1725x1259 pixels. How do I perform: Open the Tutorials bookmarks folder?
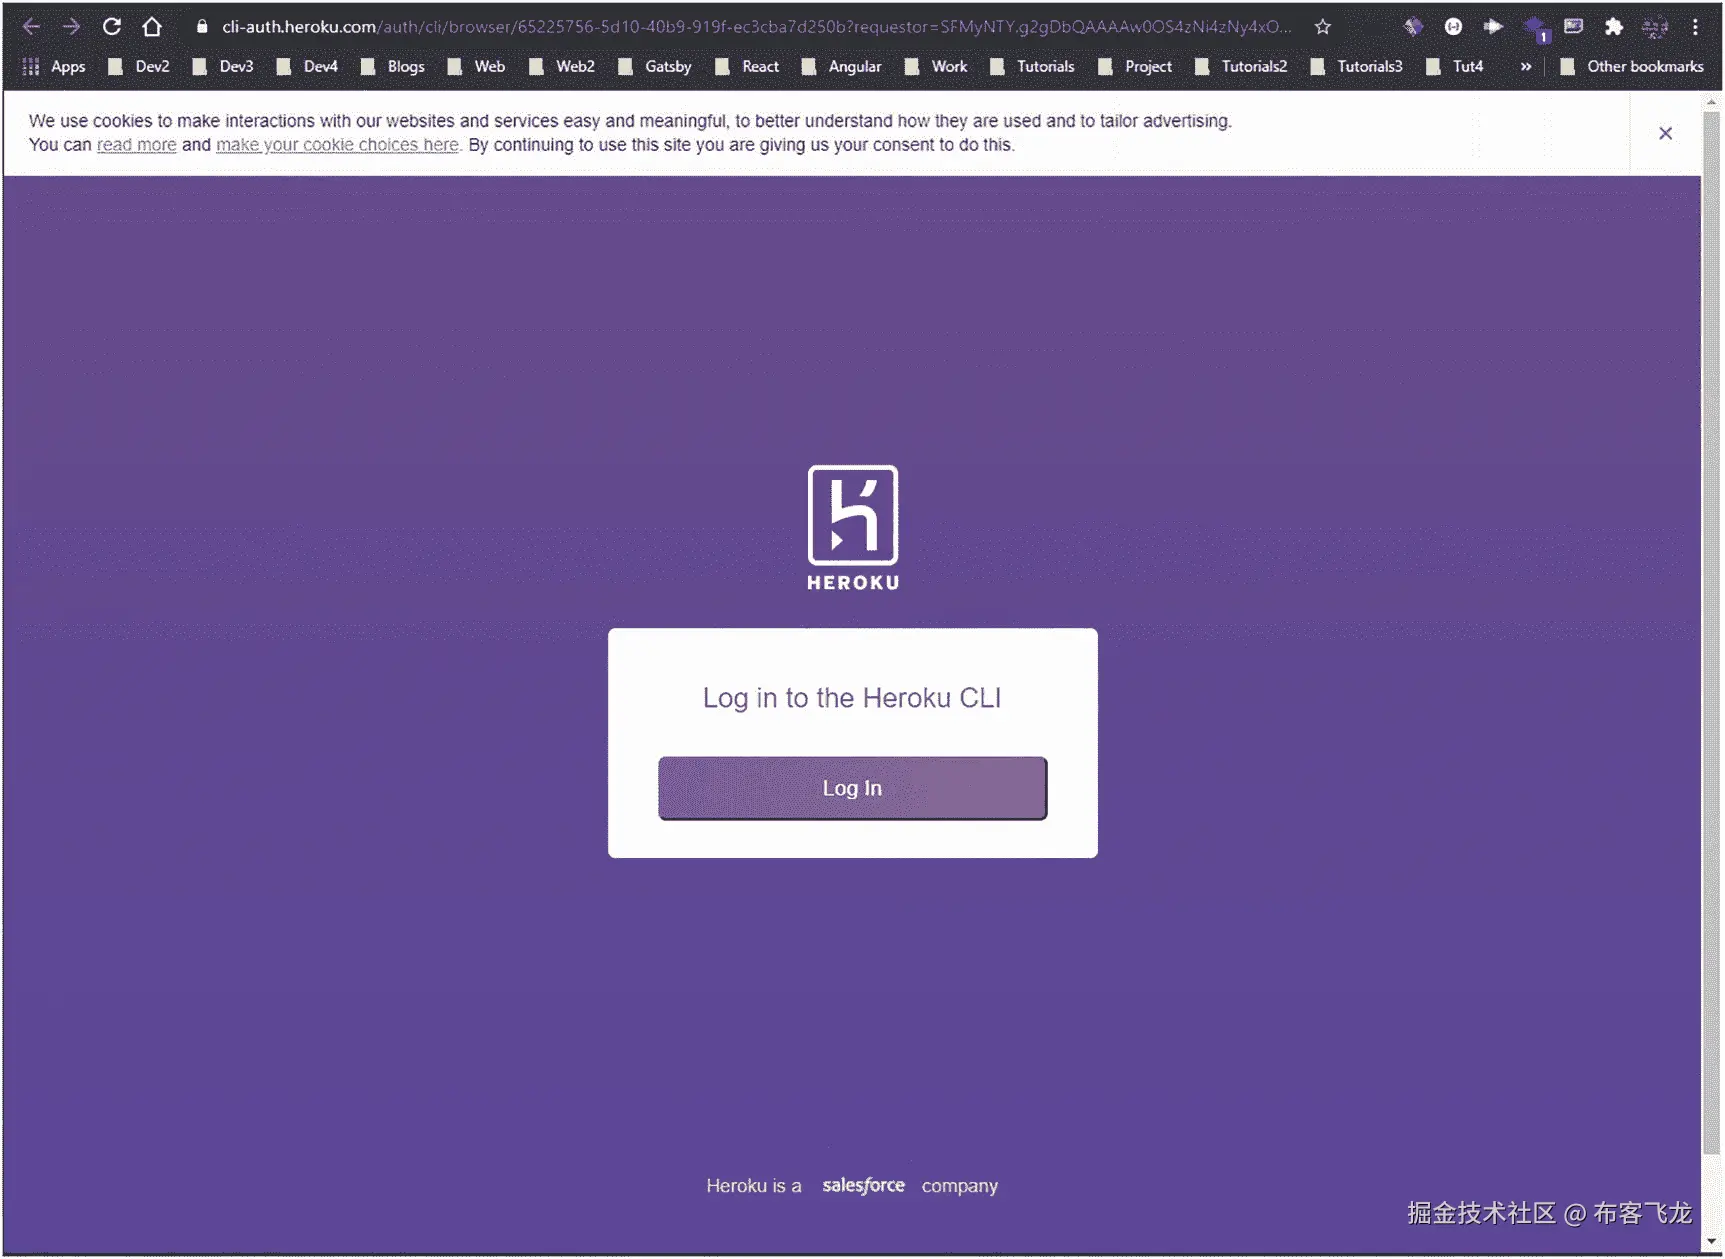tap(1032, 67)
